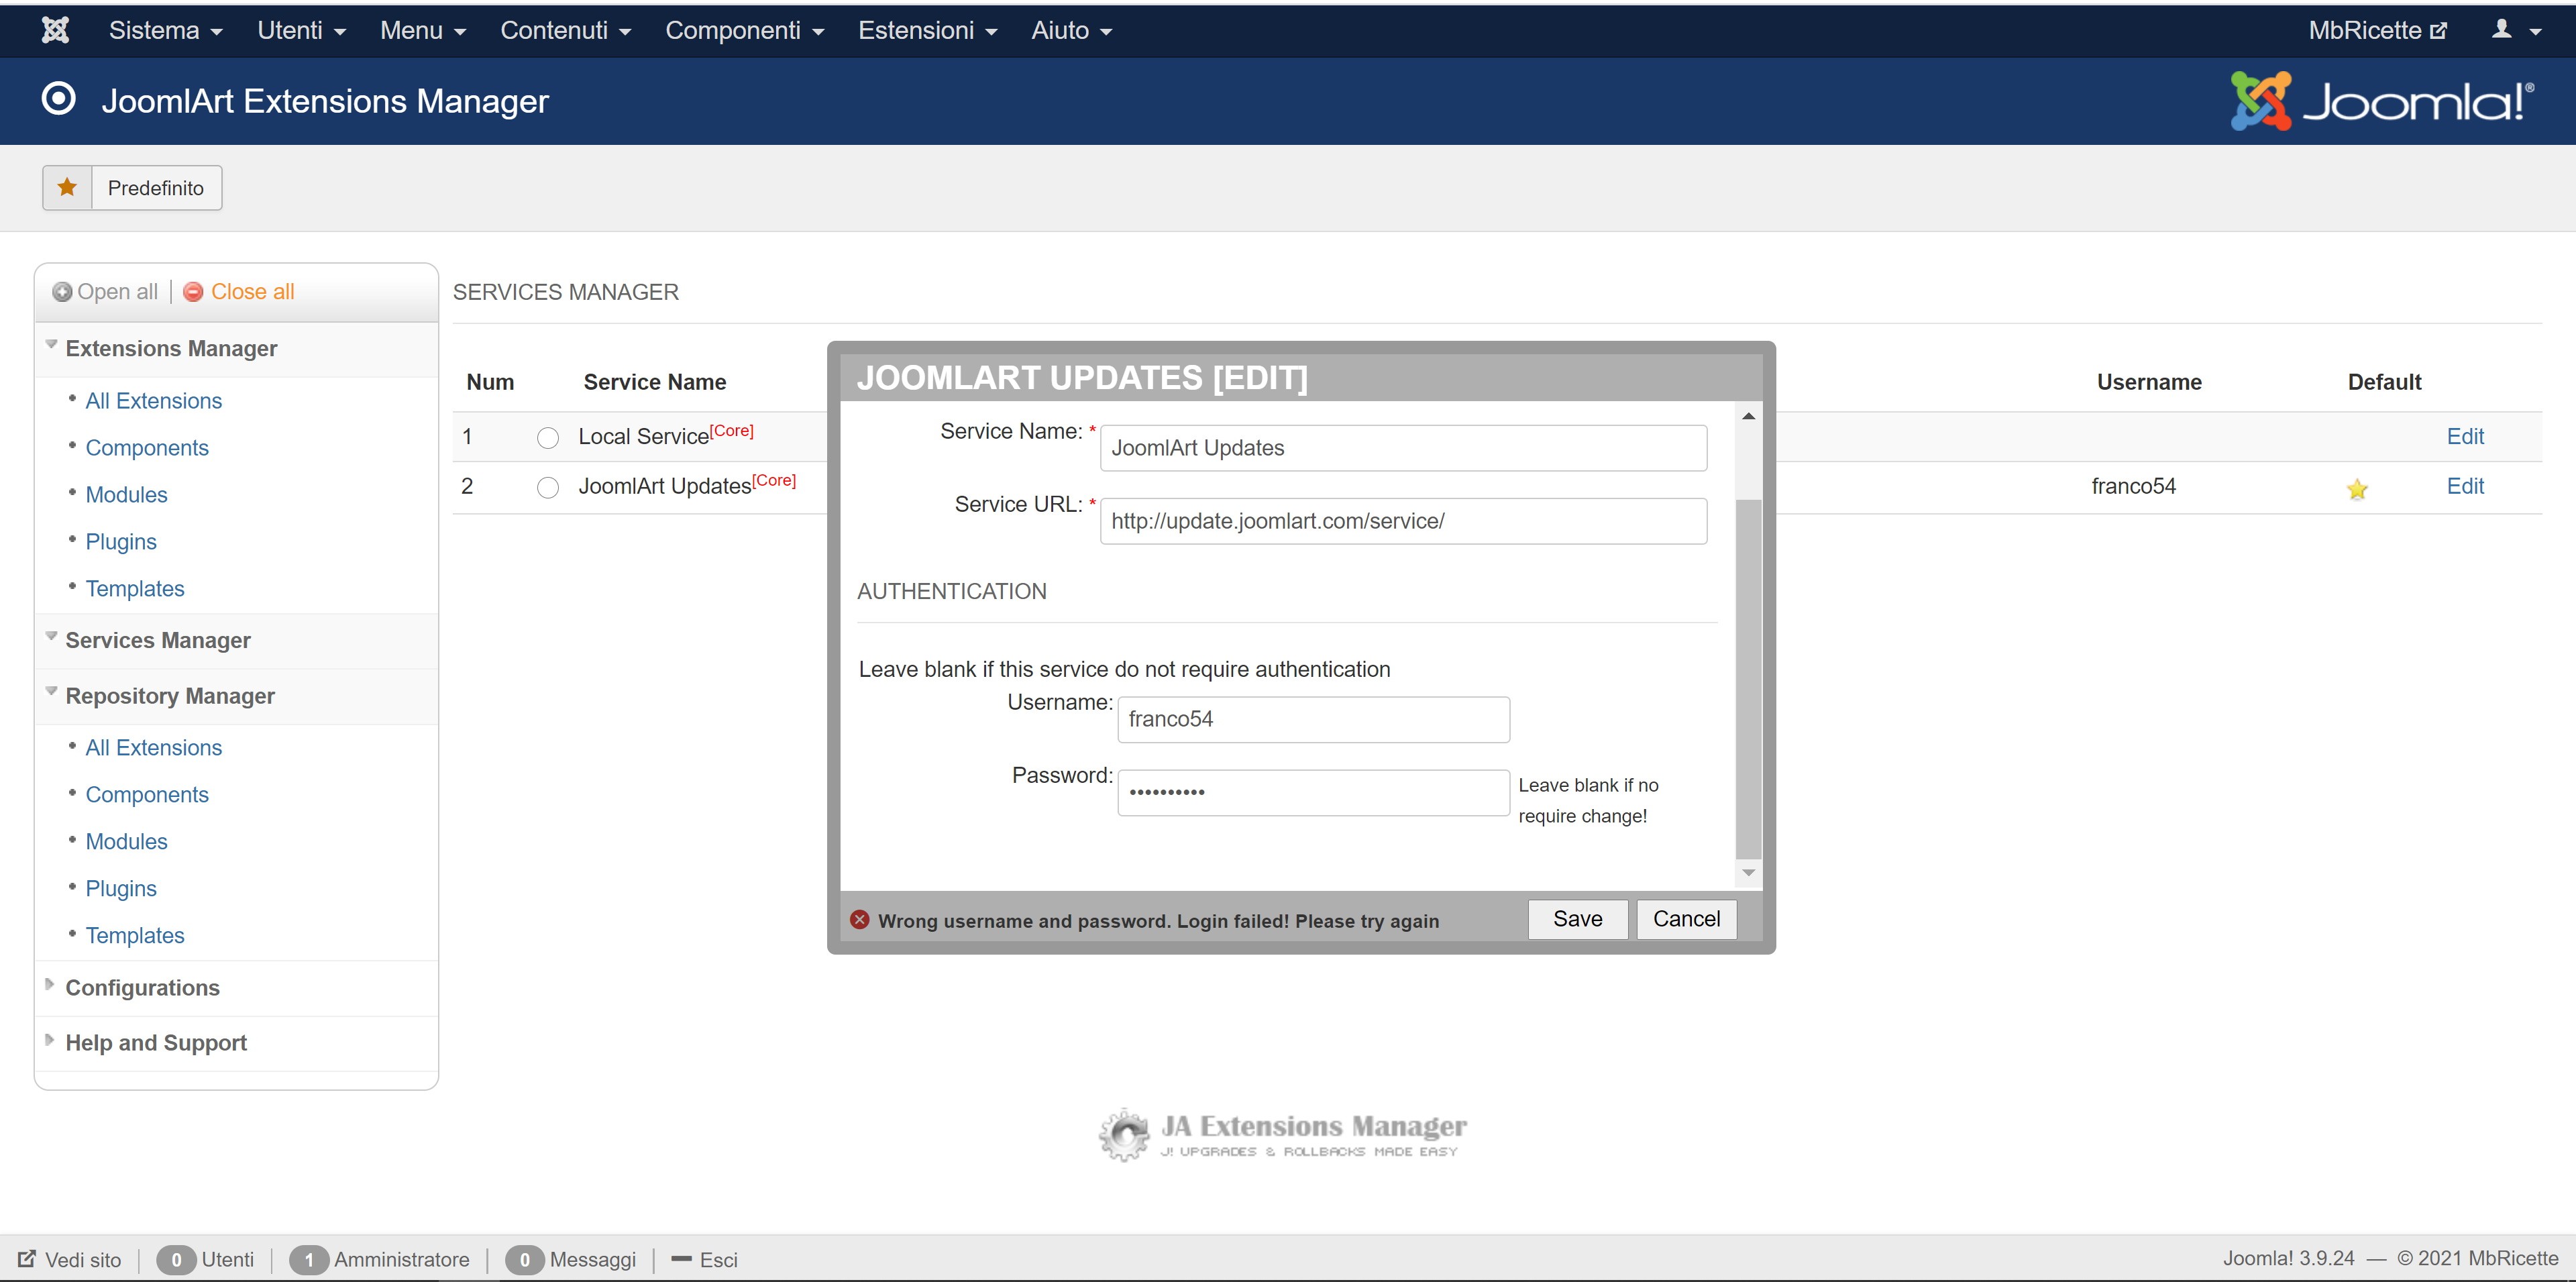Screen dimensions: 2576x1282
Task: Save the JoomlArt Updates service
Action: (x=1577, y=919)
